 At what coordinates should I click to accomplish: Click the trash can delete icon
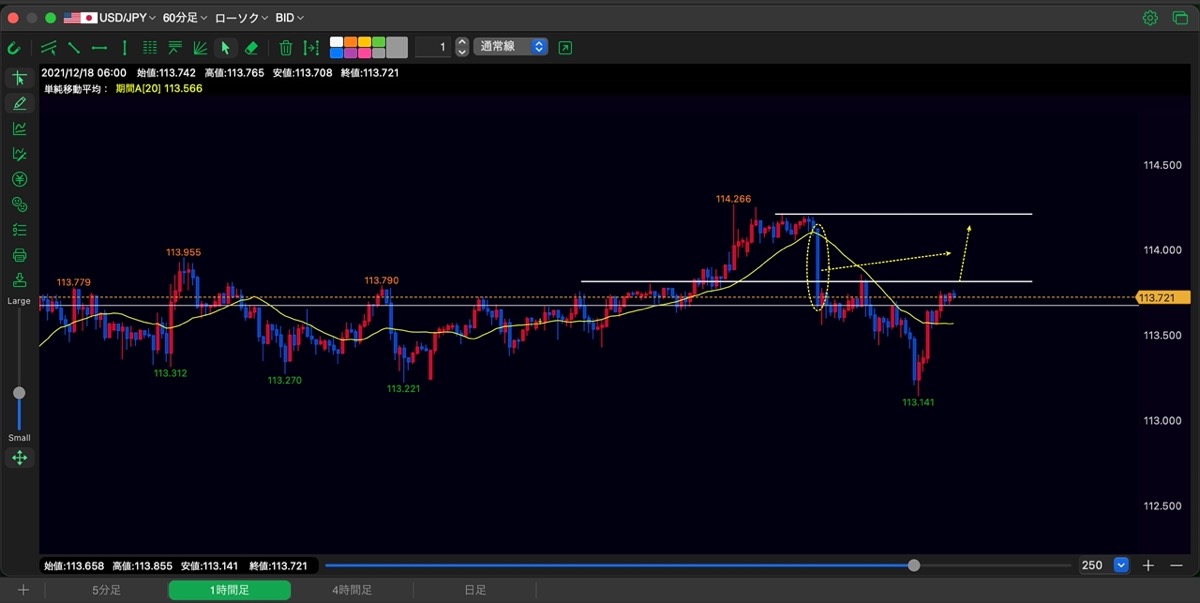click(x=286, y=47)
